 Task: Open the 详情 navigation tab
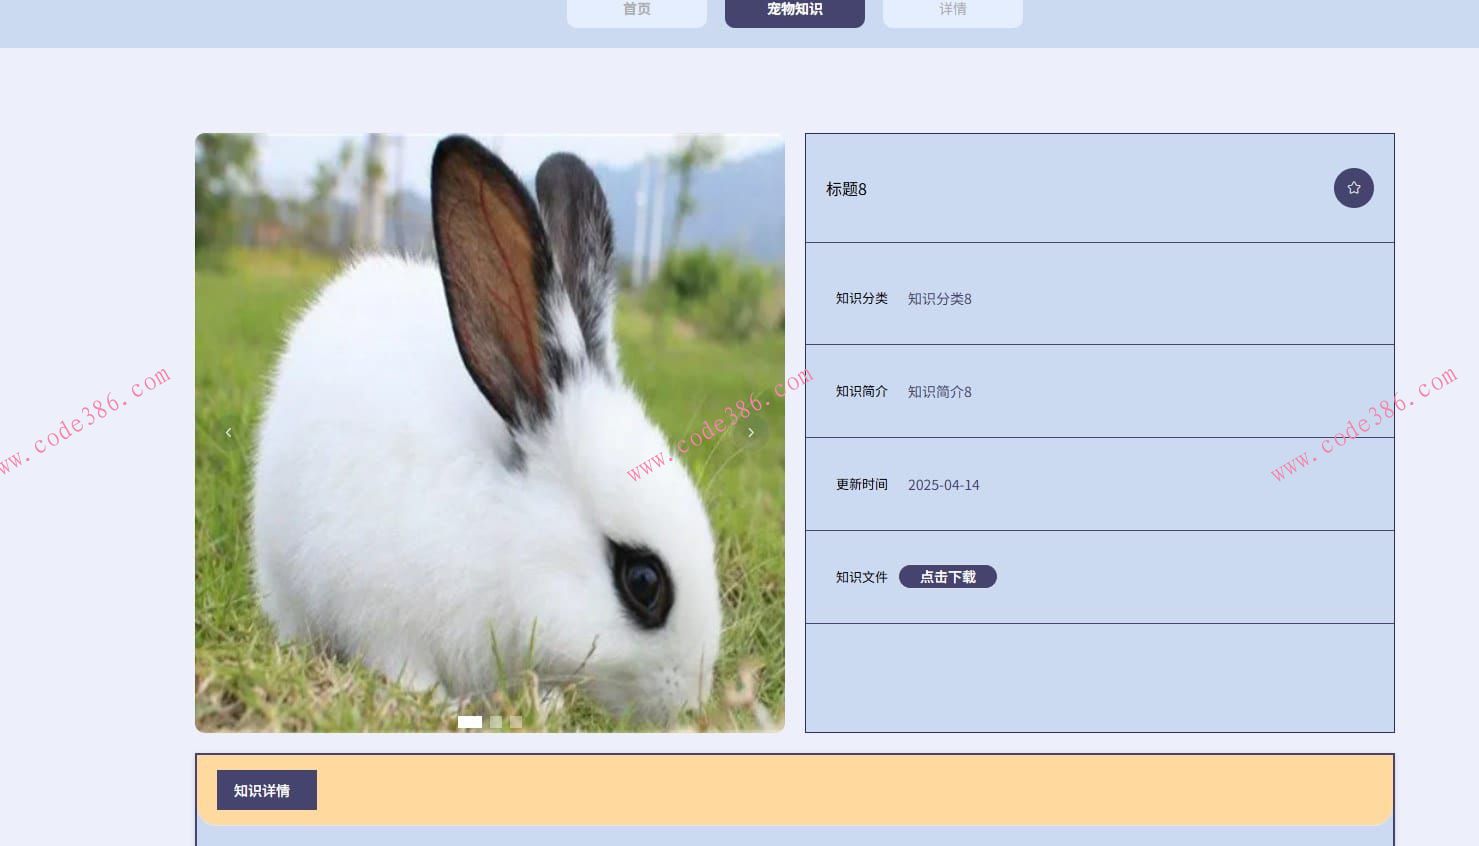(953, 10)
